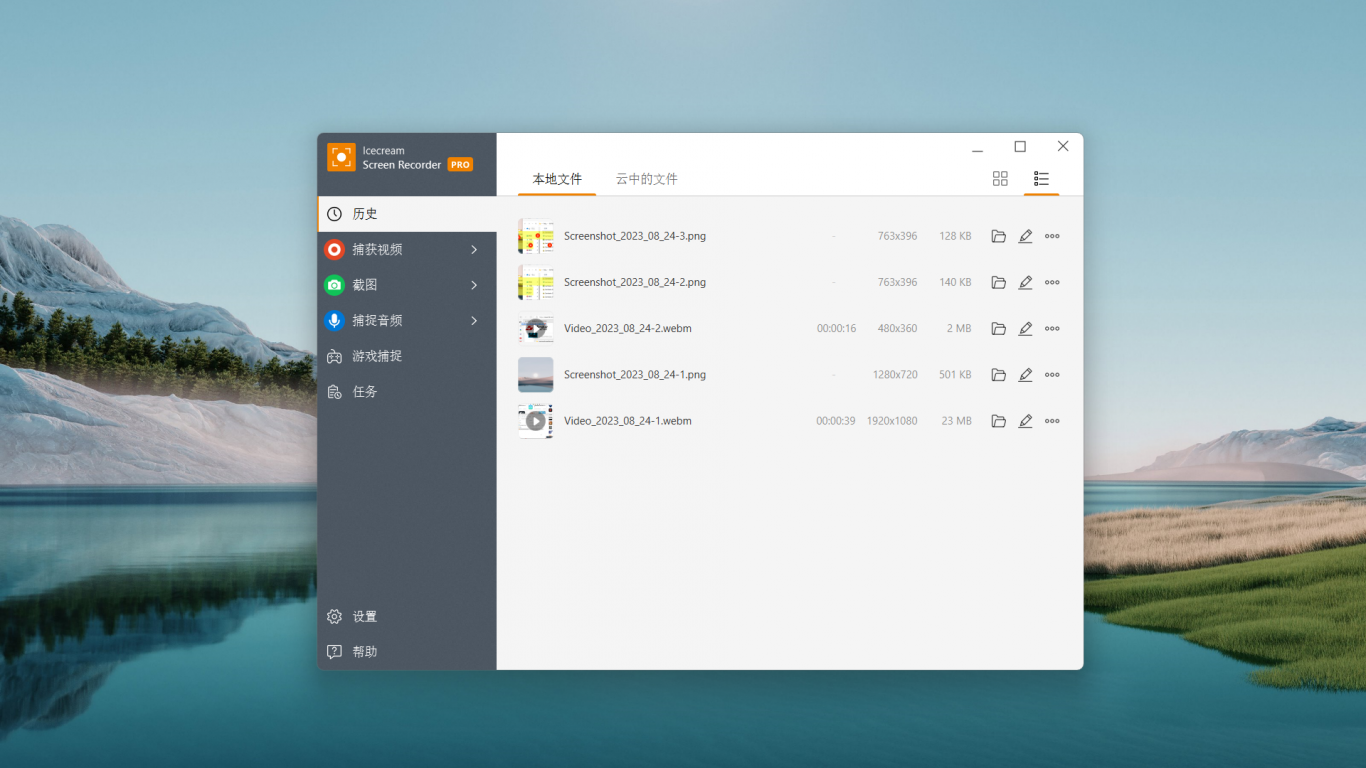Click the red capture video icon

(x=335, y=250)
